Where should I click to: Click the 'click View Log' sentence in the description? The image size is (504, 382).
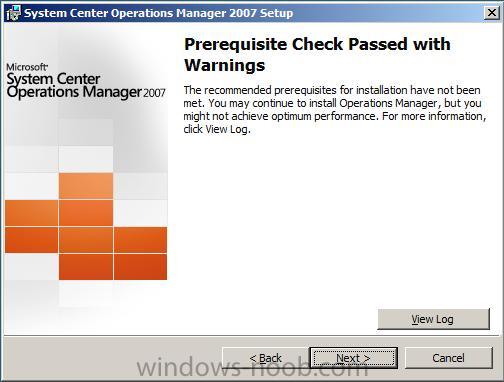(x=217, y=129)
